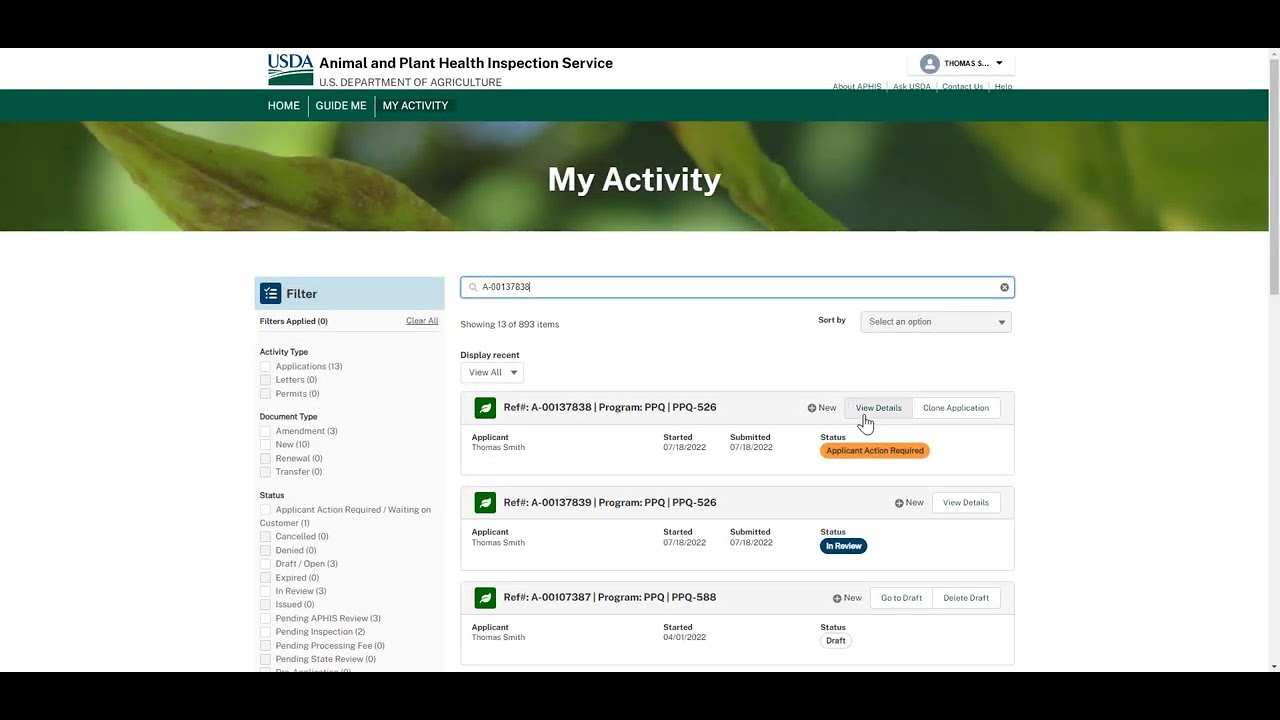Image resolution: width=1280 pixels, height=720 pixels.
Task: Click Delete Draft for A-00107387
Action: tap(966, 598)
